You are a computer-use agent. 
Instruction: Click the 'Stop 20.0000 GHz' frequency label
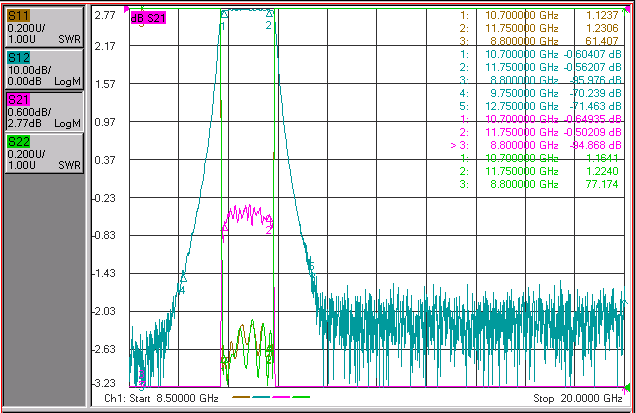pos(578,398)
